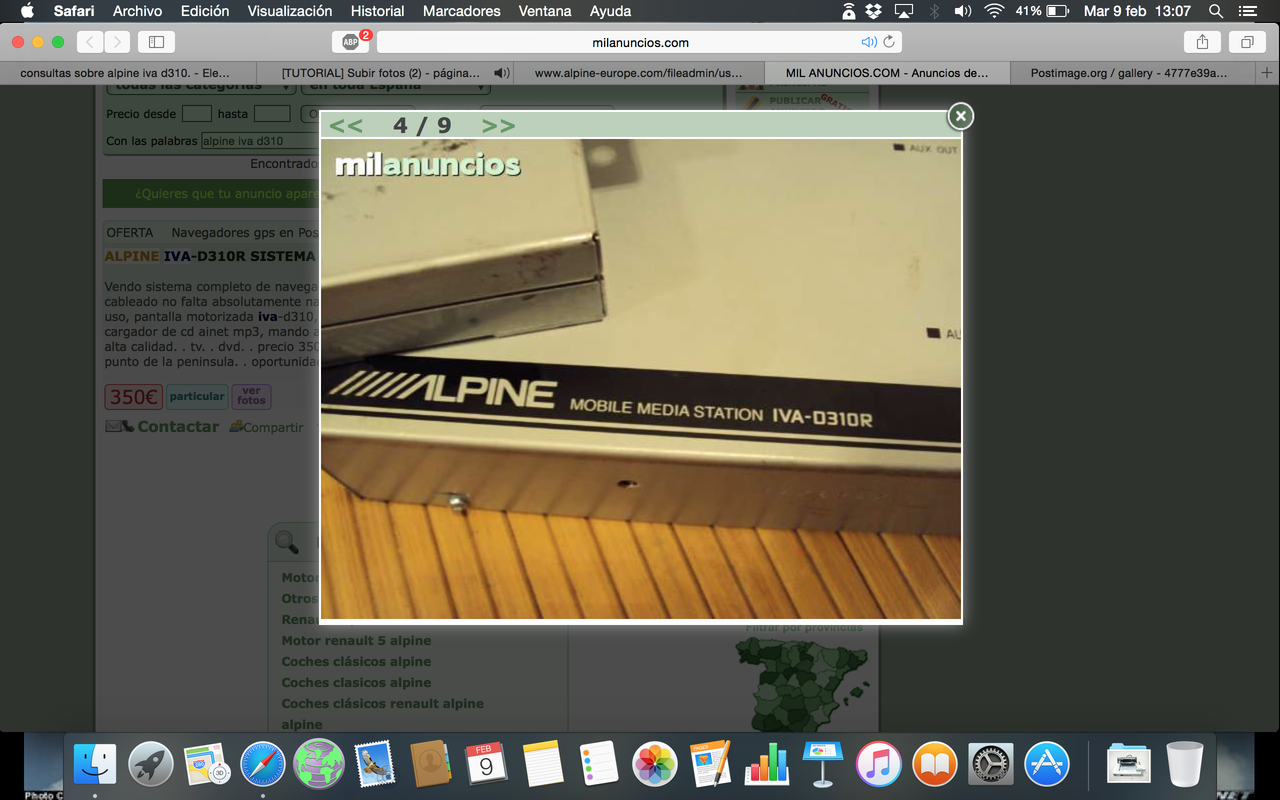Click the Alpine IVA-D310R photo in the lightbox
Image resolution: width=1280 pixels, height=800 pixels.
[641, 379]
